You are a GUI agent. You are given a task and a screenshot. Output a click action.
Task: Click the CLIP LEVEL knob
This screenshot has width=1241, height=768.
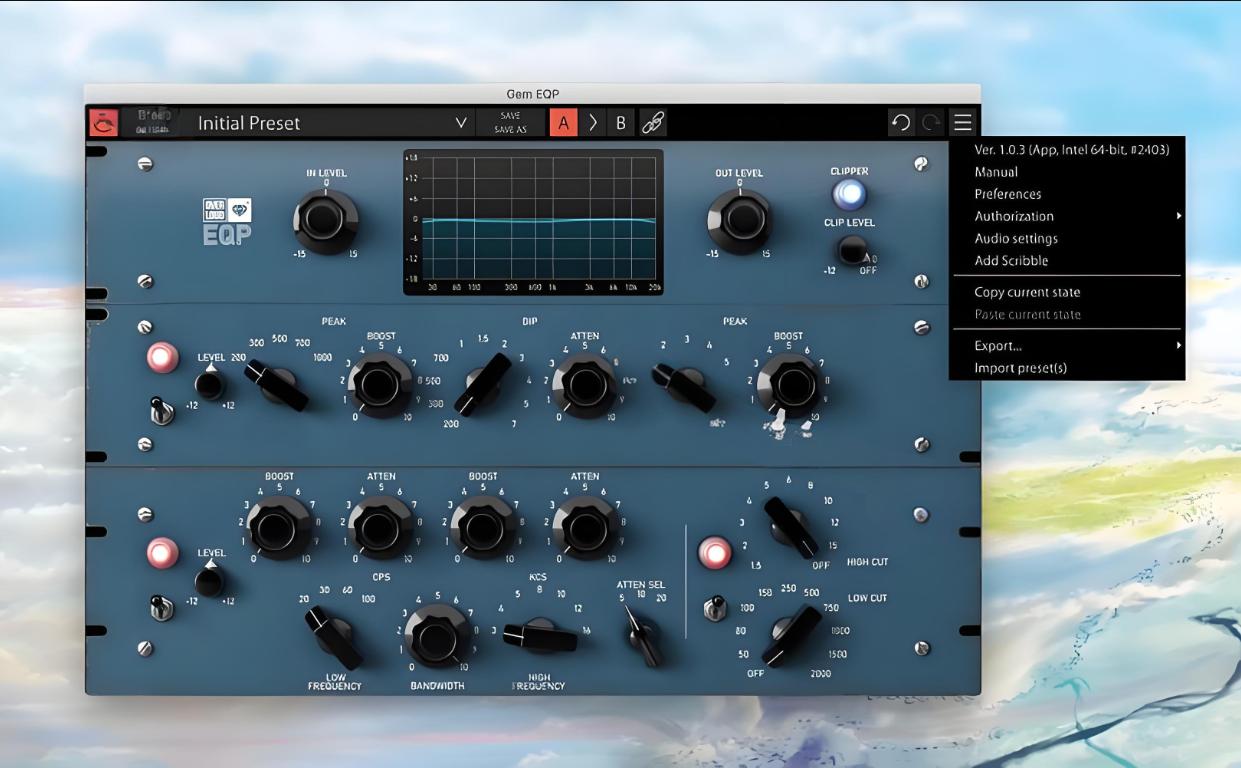[852, 250]
